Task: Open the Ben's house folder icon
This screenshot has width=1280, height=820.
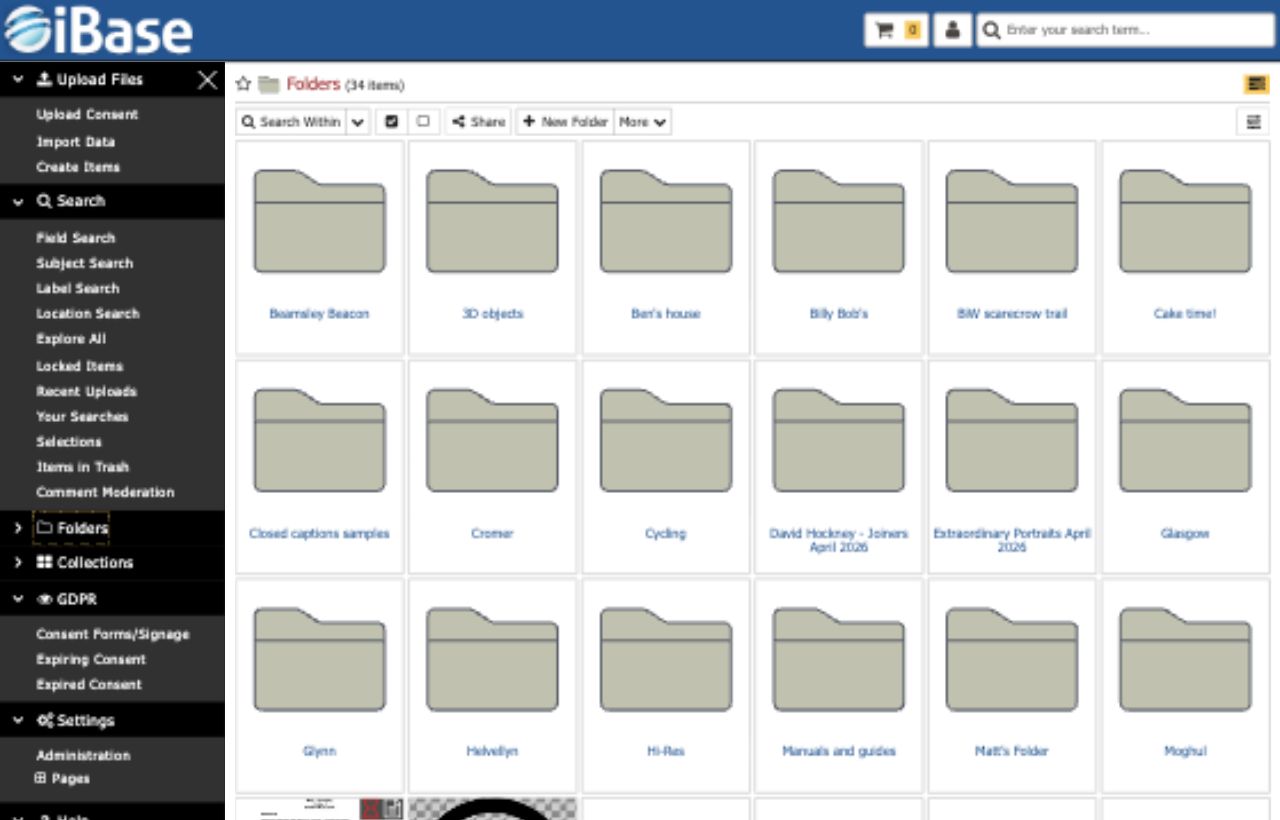Action: tap(665, 221)
